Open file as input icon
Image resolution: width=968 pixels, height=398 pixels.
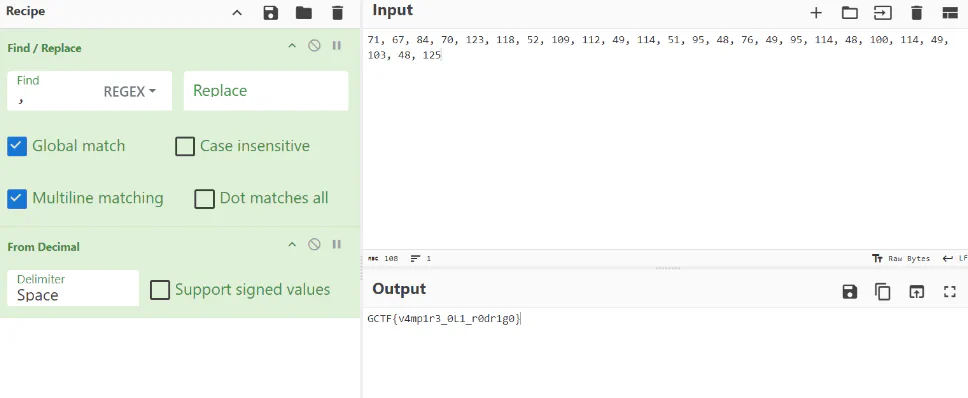tap(883, 13)
